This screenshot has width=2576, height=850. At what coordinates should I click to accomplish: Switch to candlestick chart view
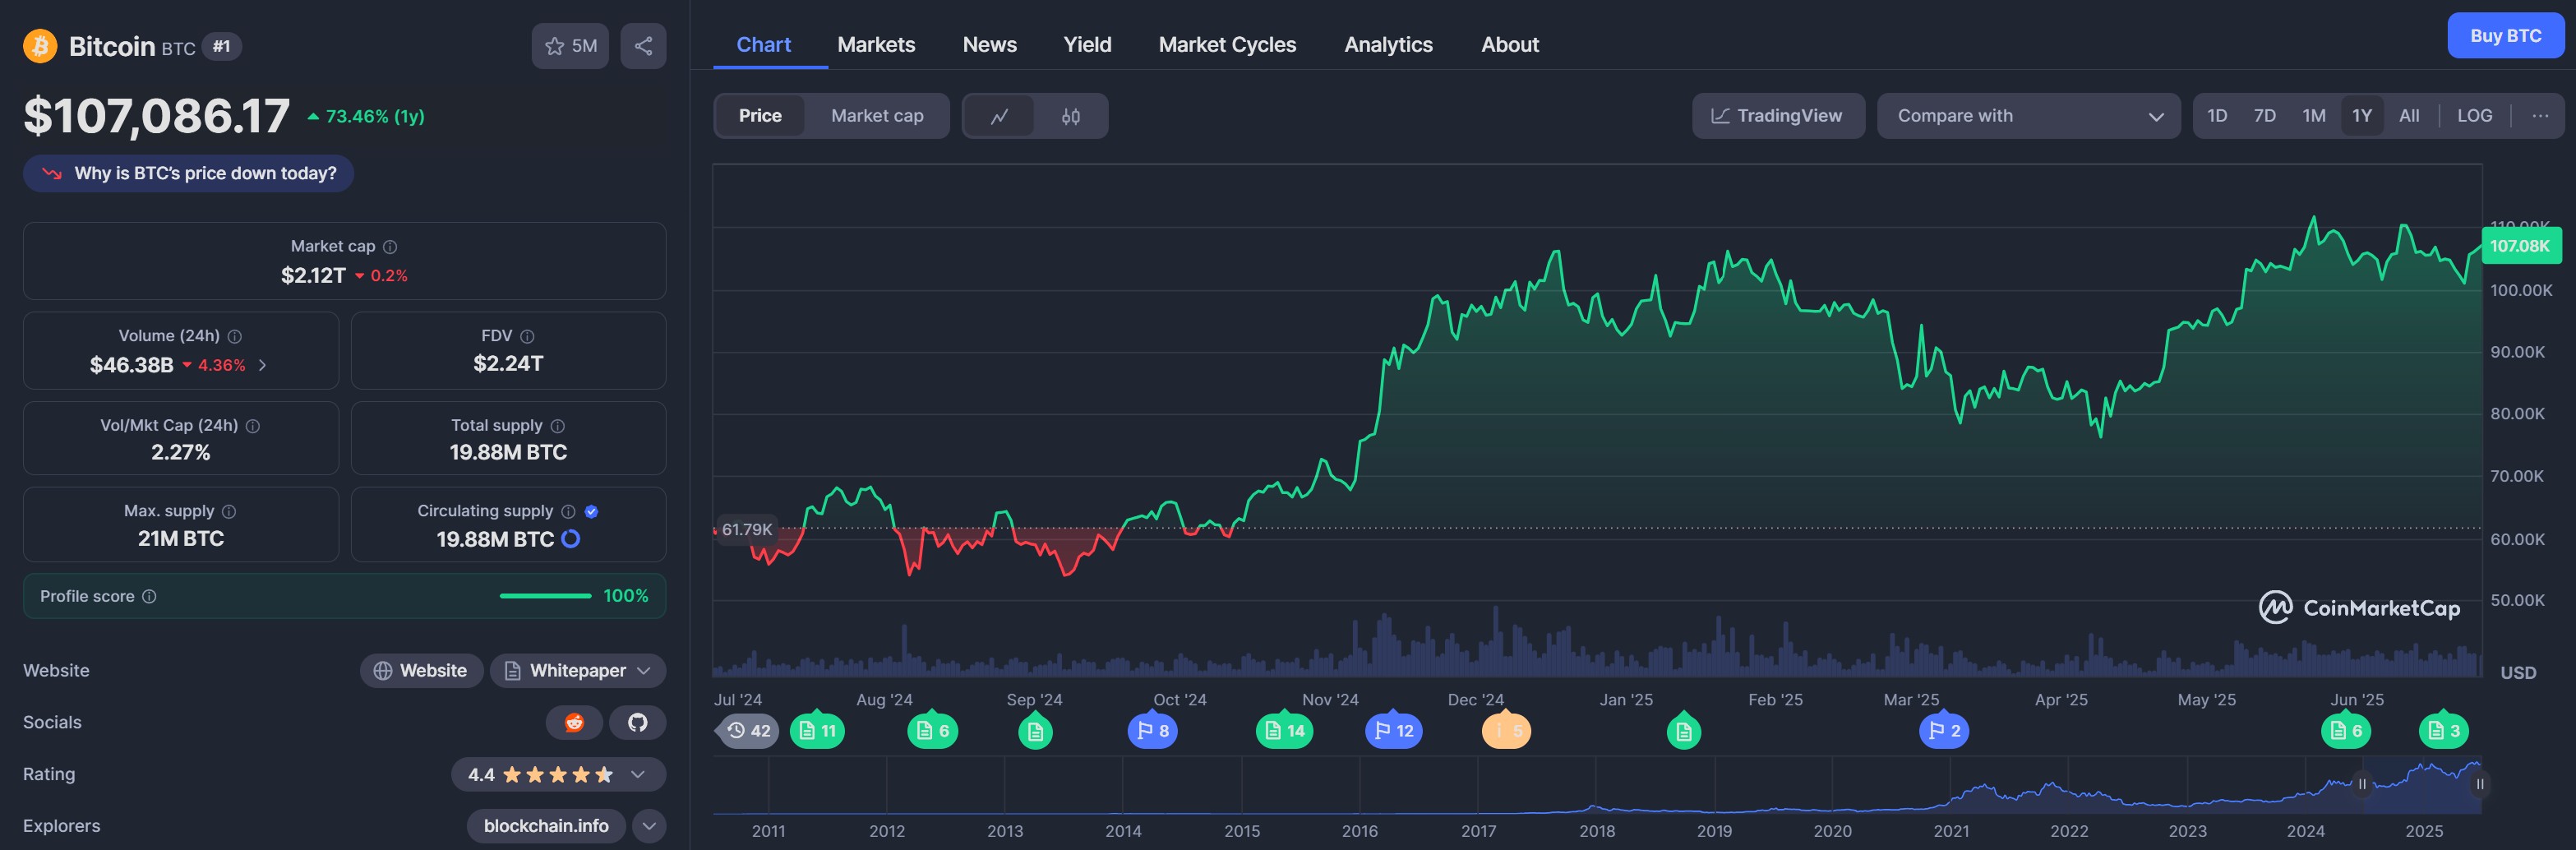(x=1071, y=116)
